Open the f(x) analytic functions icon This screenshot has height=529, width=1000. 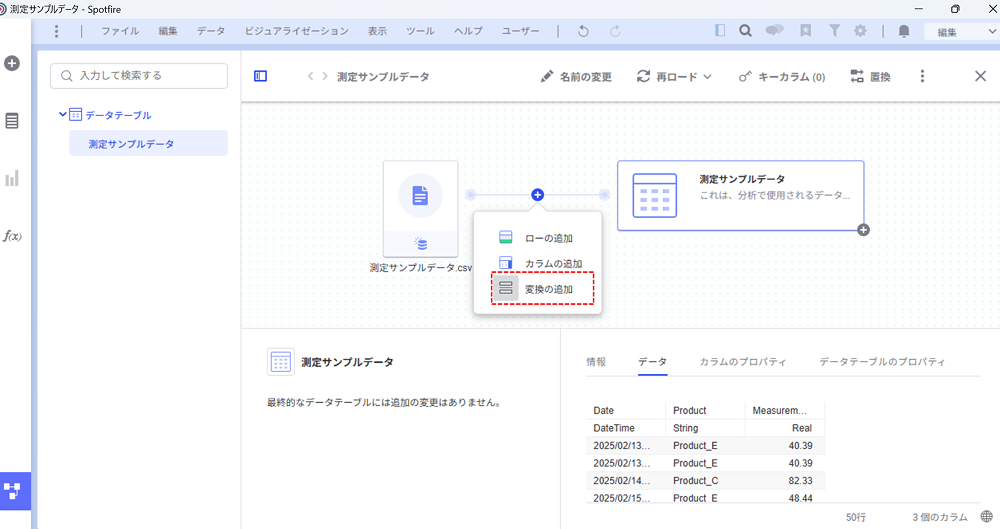(x=12, y=236)
